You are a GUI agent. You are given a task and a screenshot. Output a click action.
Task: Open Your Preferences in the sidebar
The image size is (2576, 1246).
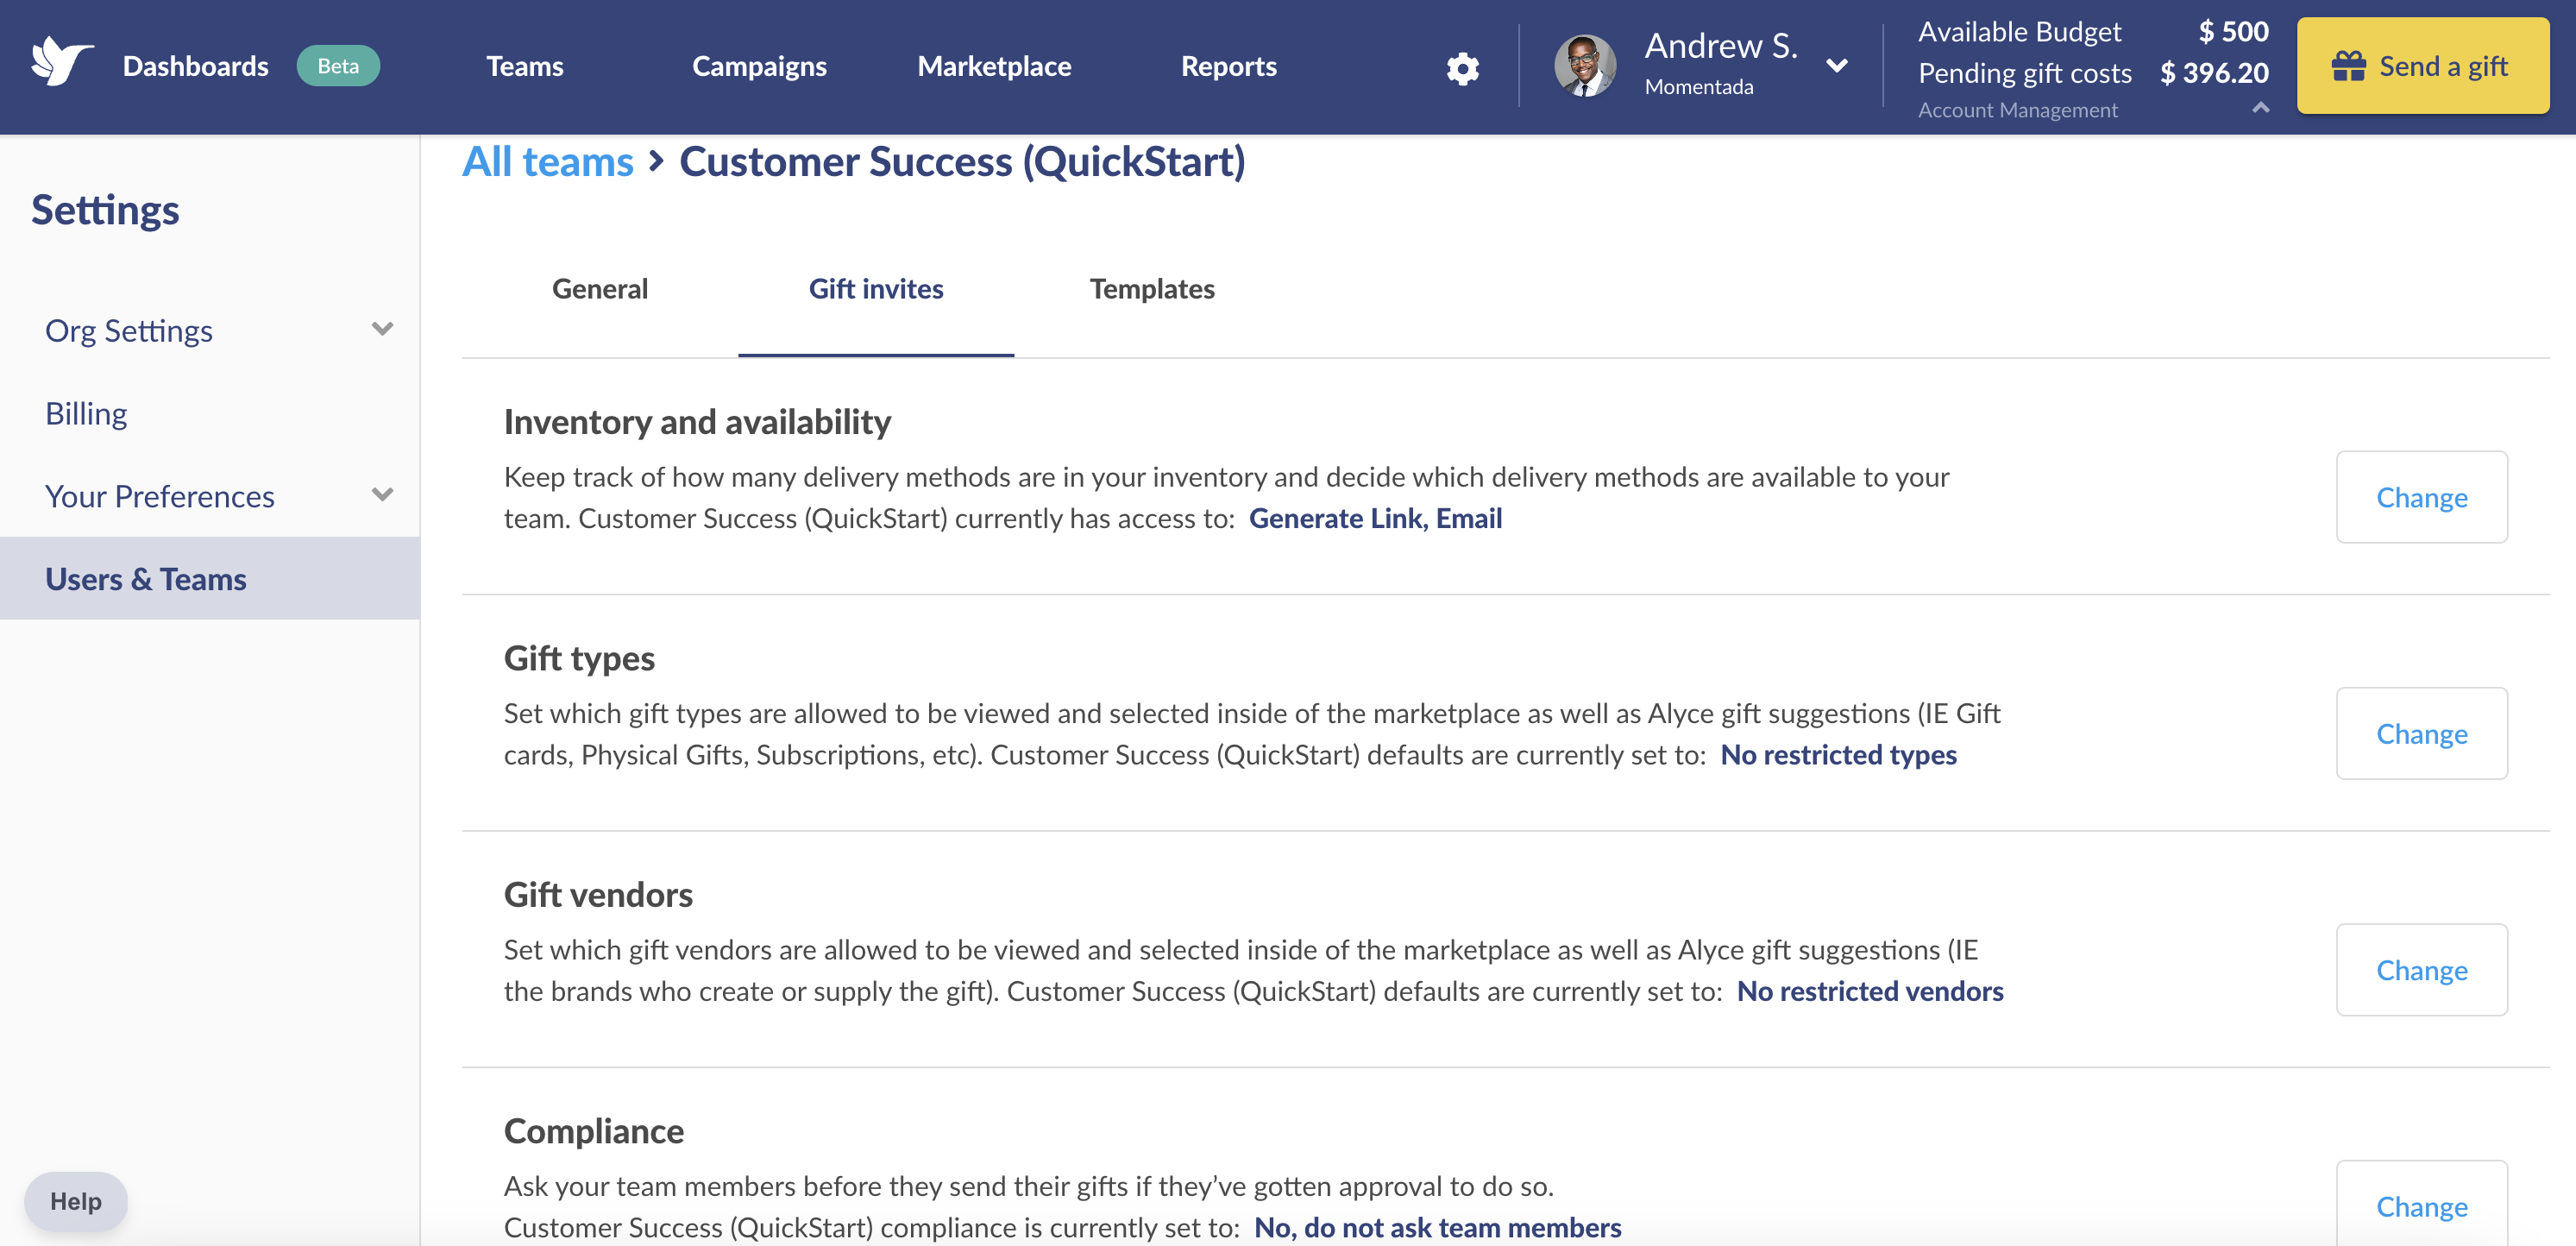tap(159, 496)
